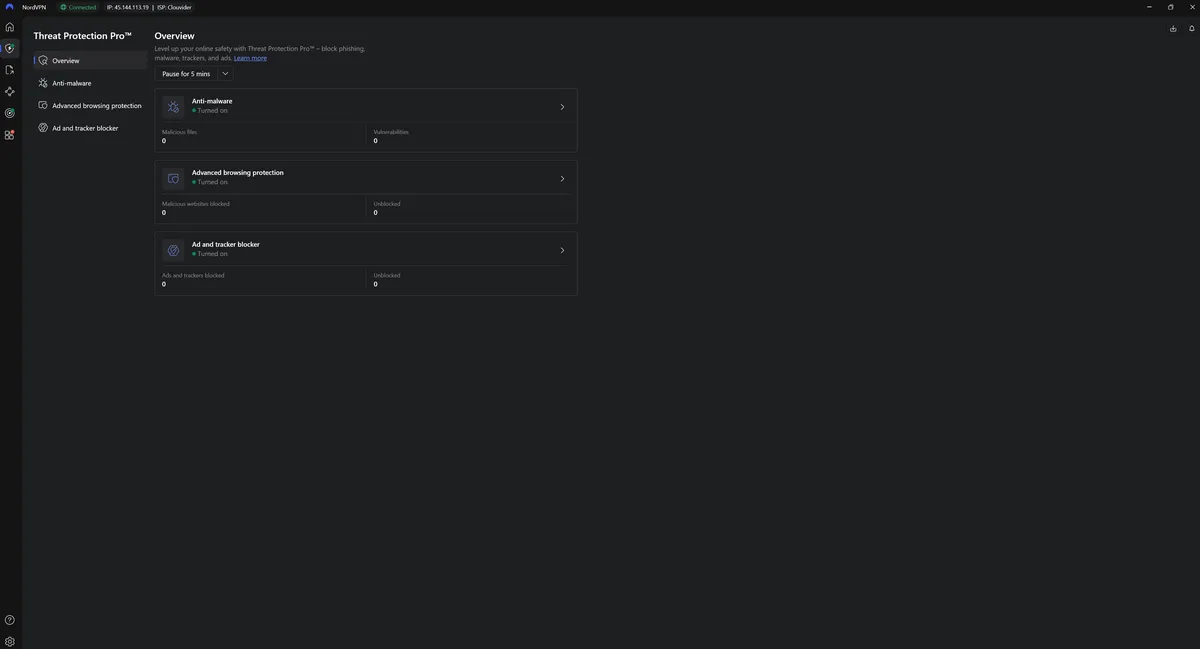1200x649 pixels.
Task: Open the Meshnet nodes icon in sidebar
Action: [10, 91]
